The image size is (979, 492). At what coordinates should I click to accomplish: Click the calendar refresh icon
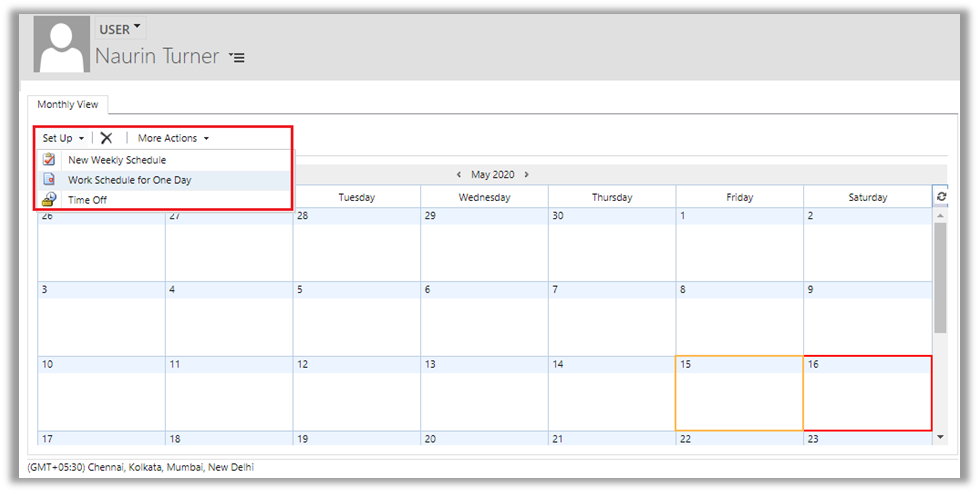(940, 197)
